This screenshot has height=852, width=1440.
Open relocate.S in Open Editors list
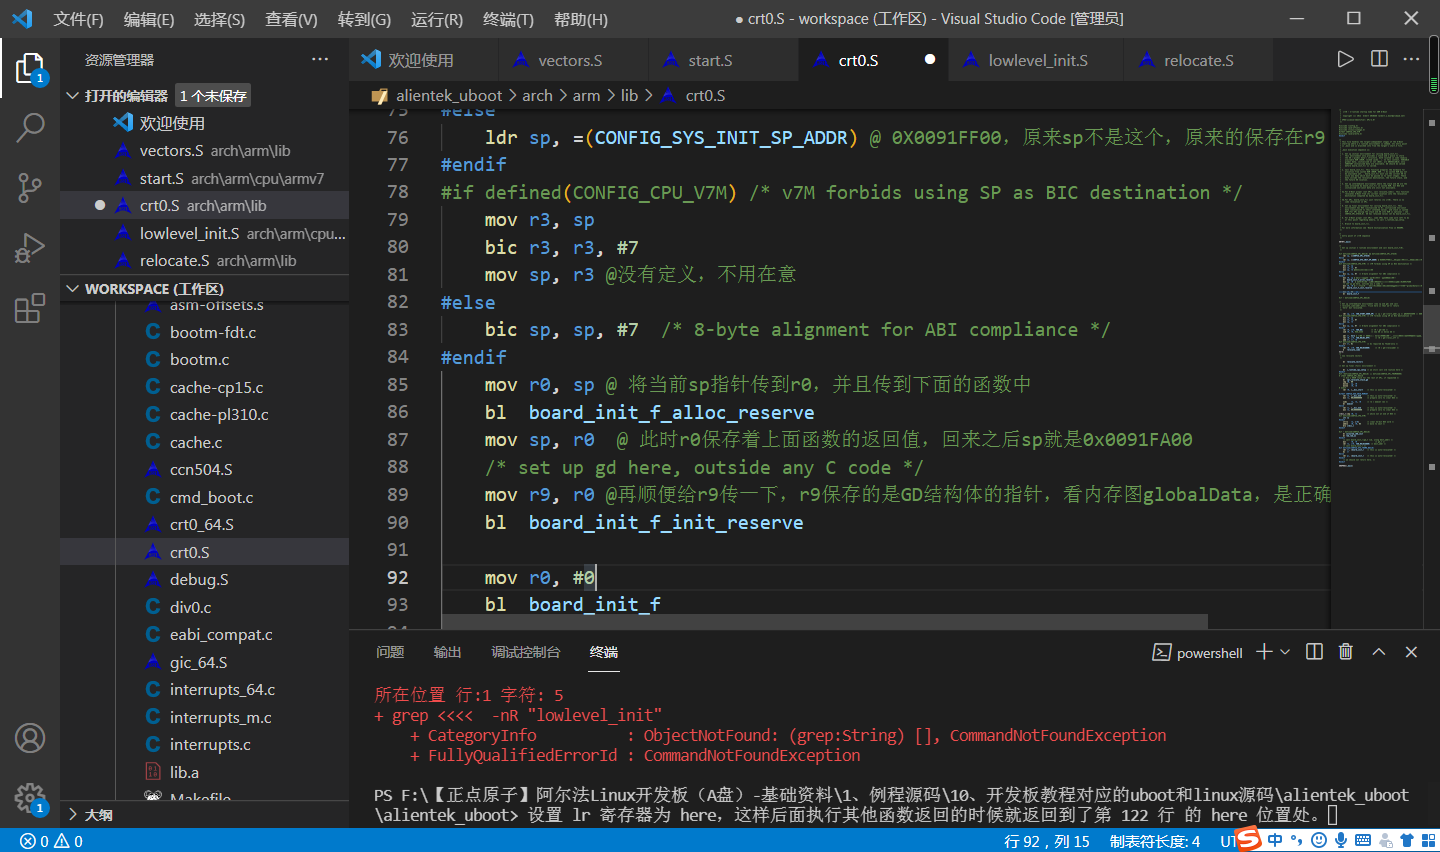pyautogui.click(x=204, y=260)
